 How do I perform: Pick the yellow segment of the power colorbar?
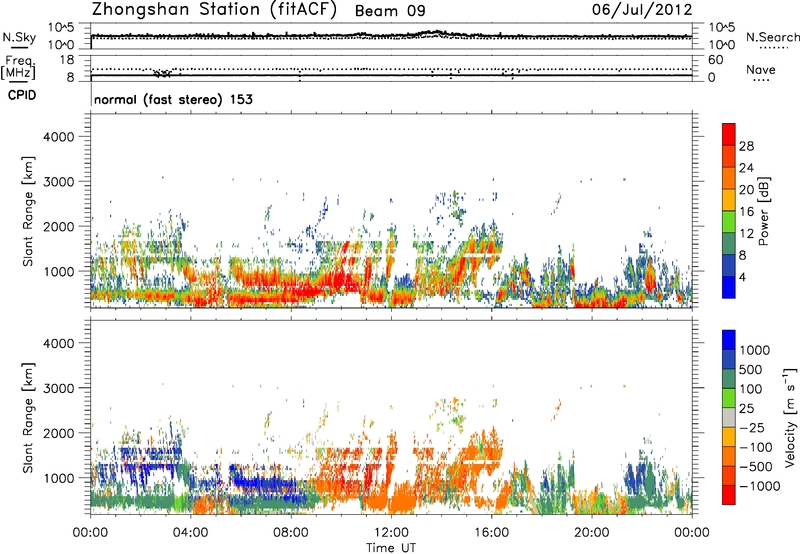click(x=729, y=200)
